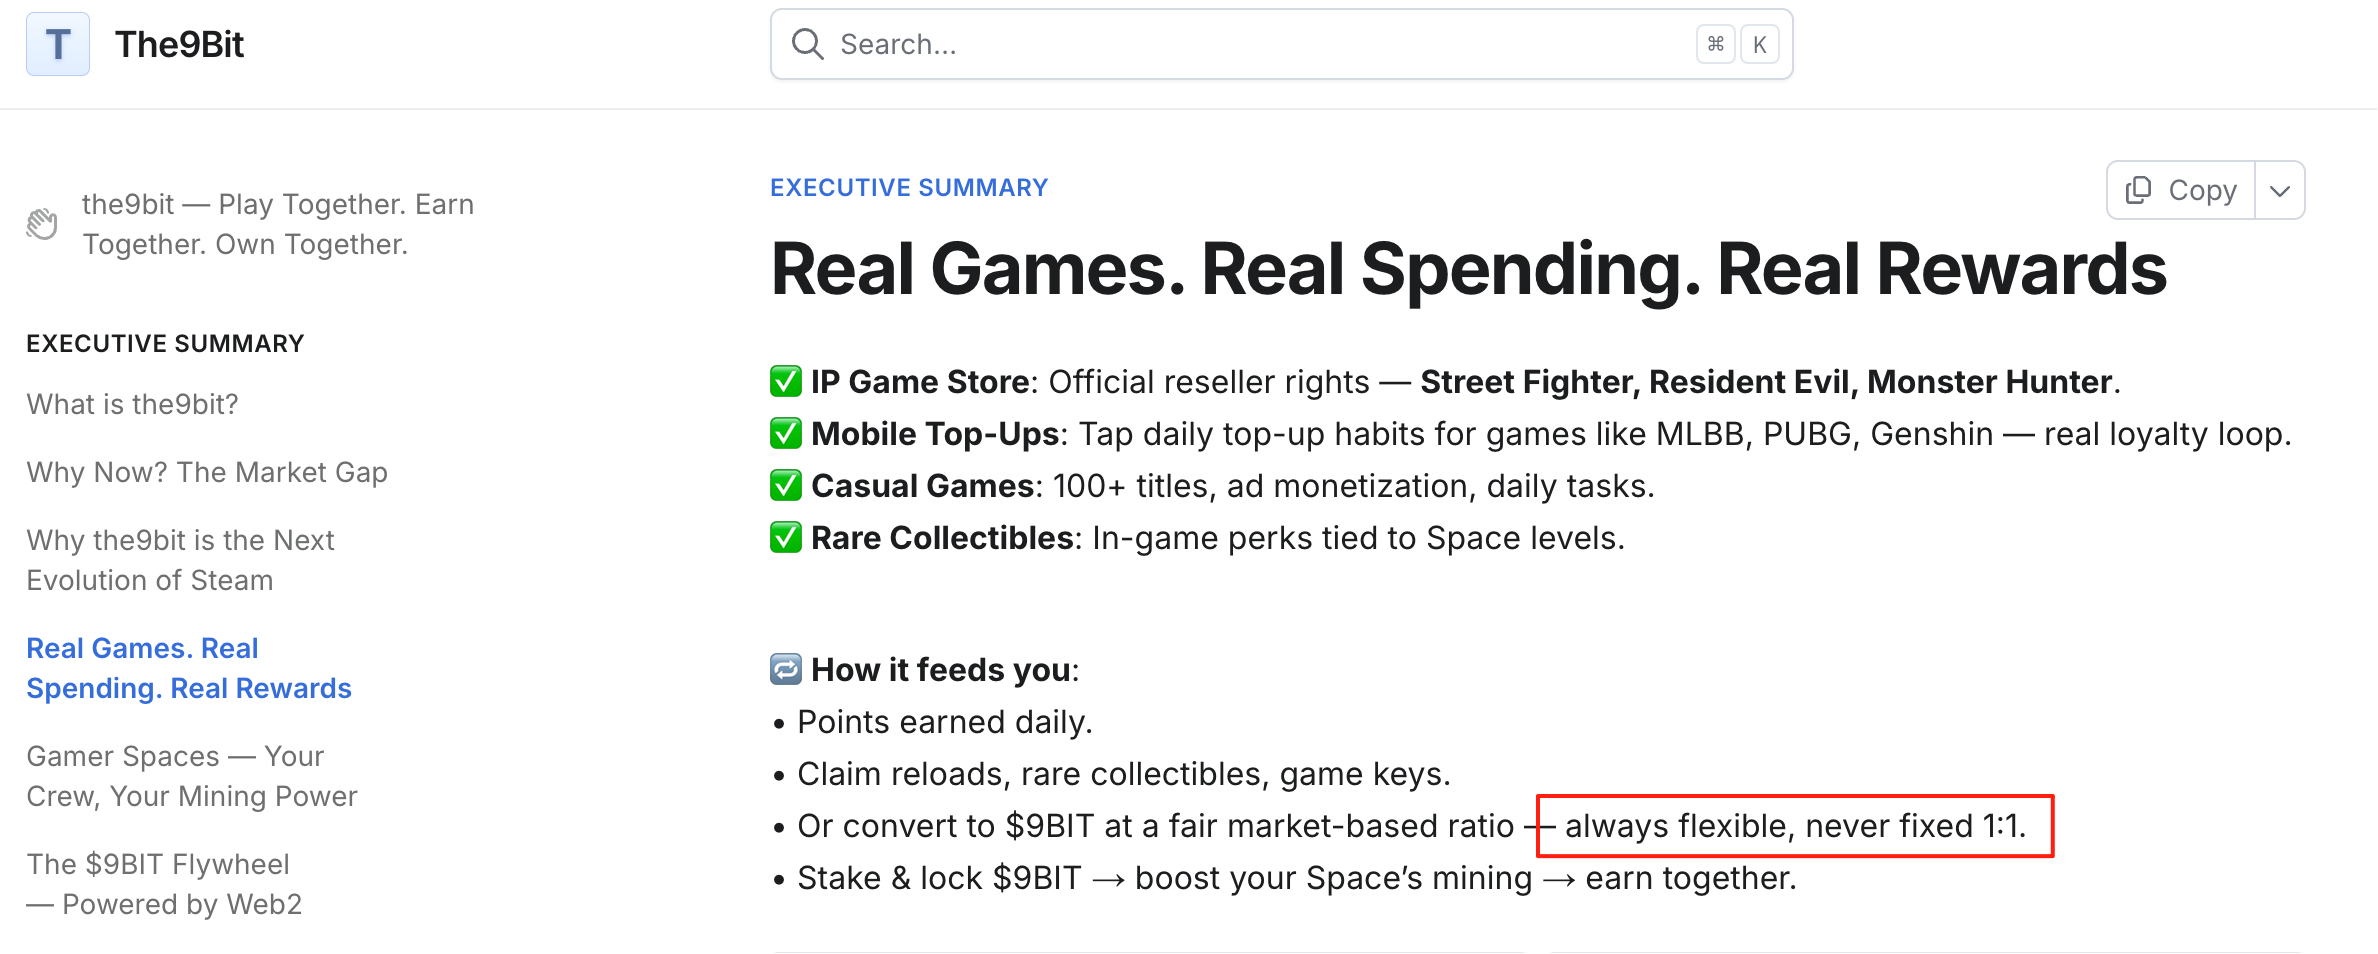Select the EXECUTIVE SUMMARY sidebar section header
Viewport: 2378px width, 954px height.
tap(164, 342)
